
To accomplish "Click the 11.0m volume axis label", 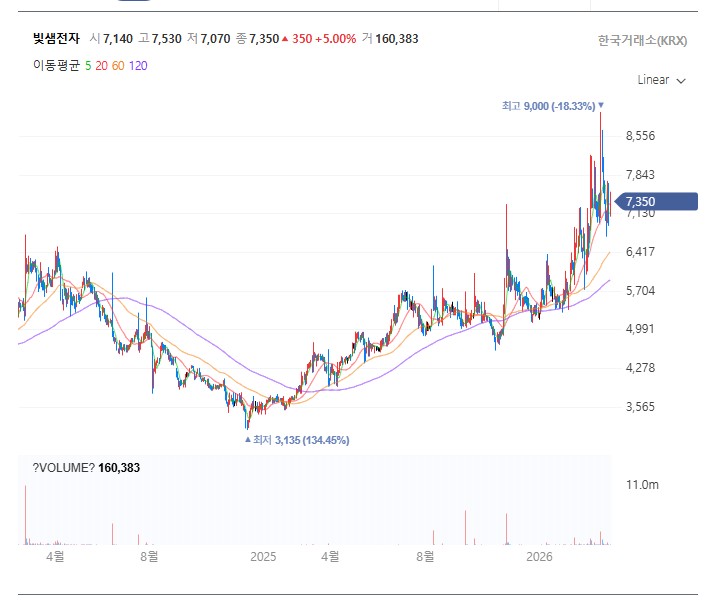I will [x=642, y=485].
